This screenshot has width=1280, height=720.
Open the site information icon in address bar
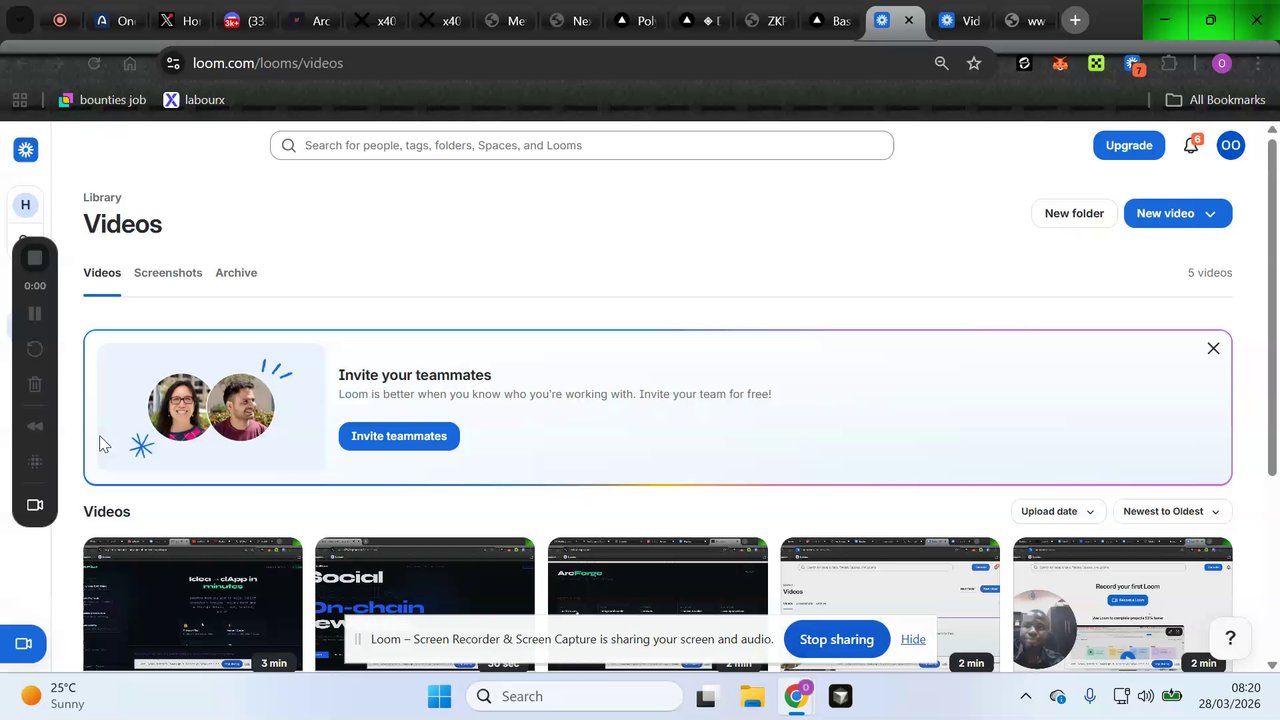pyautogui.click(x=173, y=63)
